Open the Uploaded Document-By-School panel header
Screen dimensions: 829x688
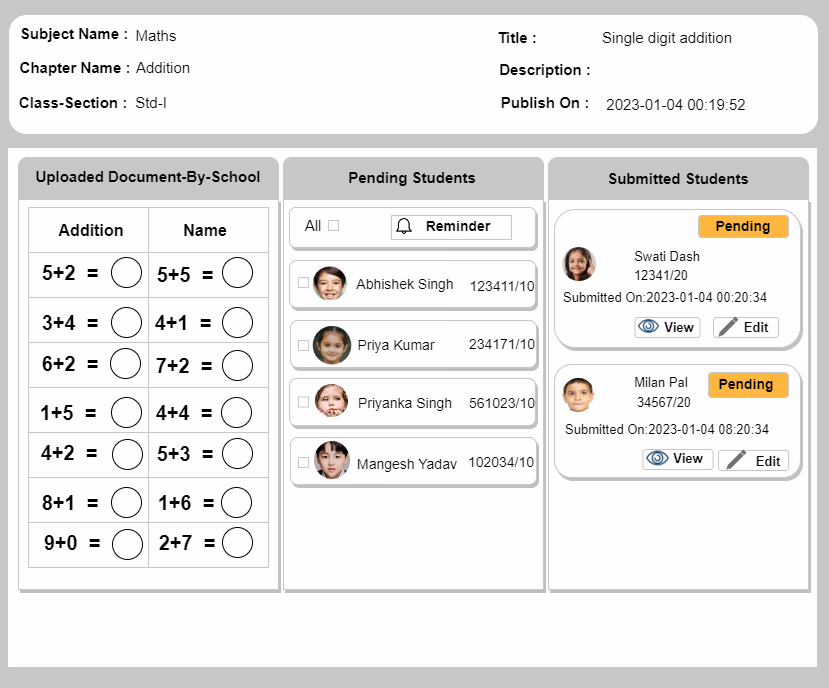pyautogui.click(x=148, y=177)
